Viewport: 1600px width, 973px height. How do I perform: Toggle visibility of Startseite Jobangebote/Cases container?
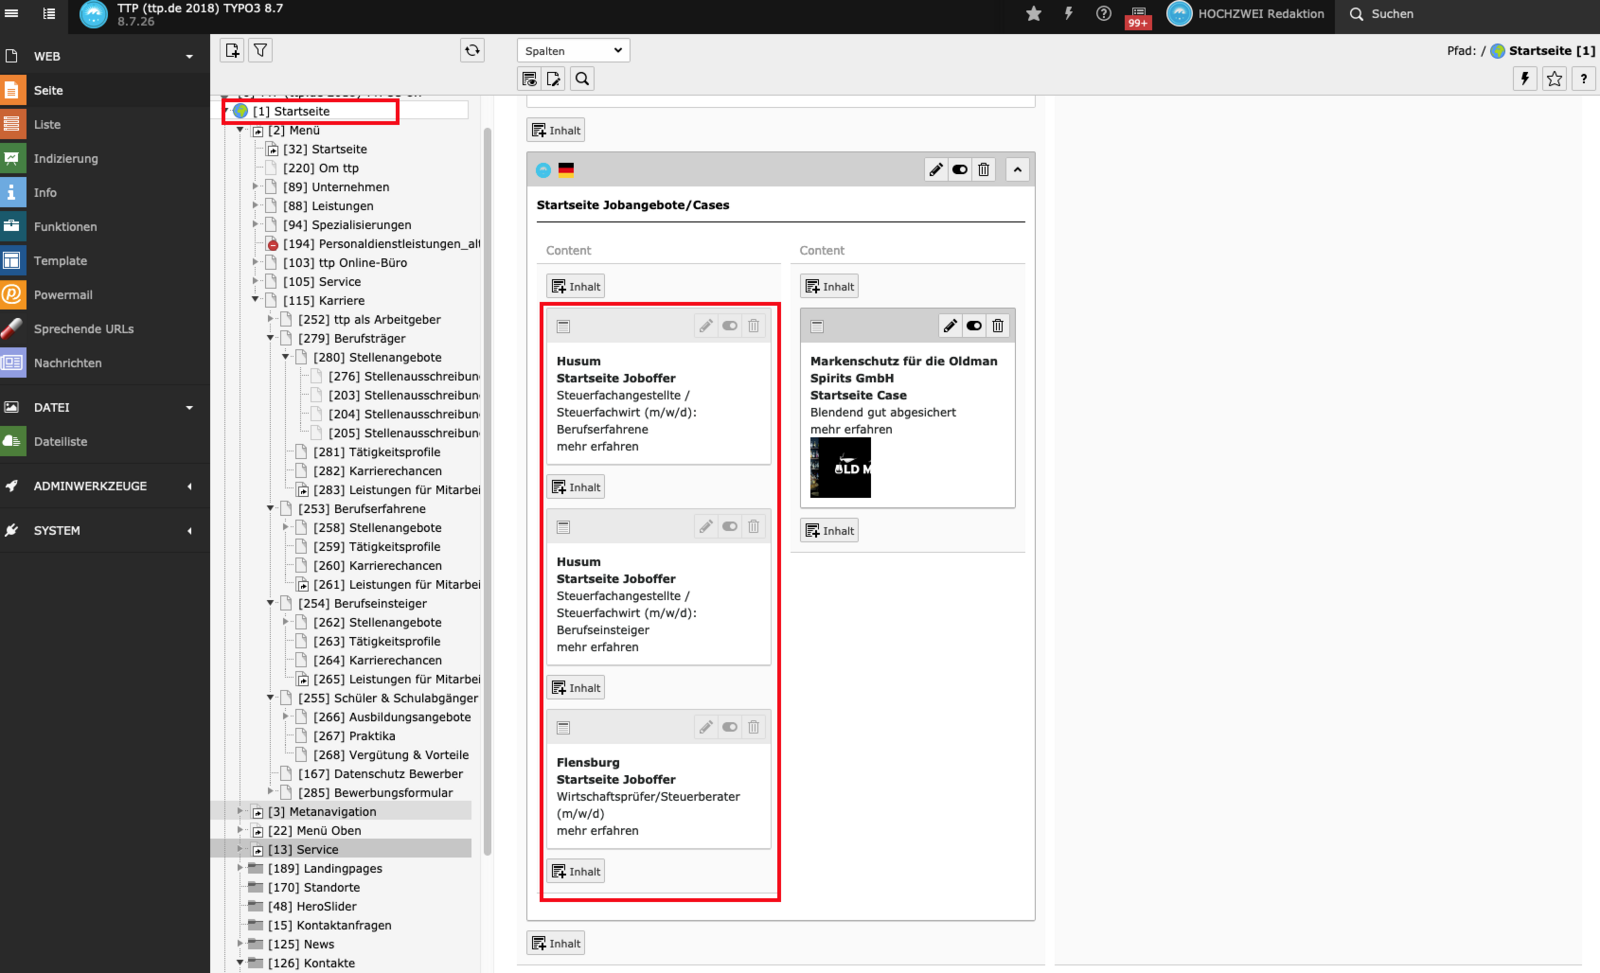coord(960,170)
